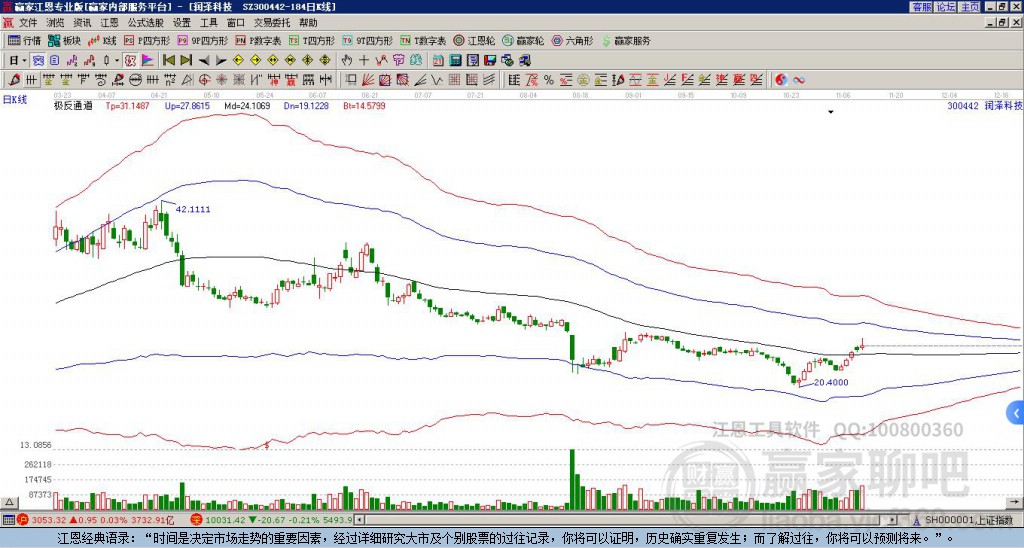Open the 设置 menu

pyautogui.click(x=182, y=23)
